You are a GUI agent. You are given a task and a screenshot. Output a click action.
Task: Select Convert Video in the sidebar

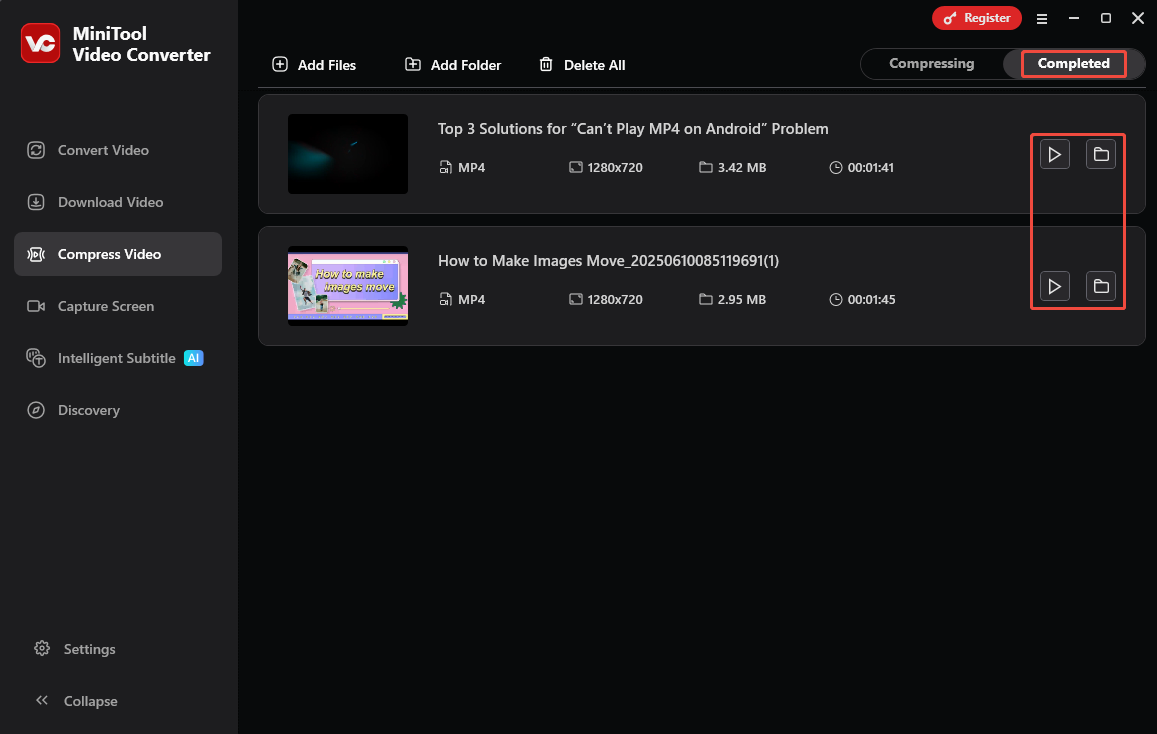pos(101,150)
